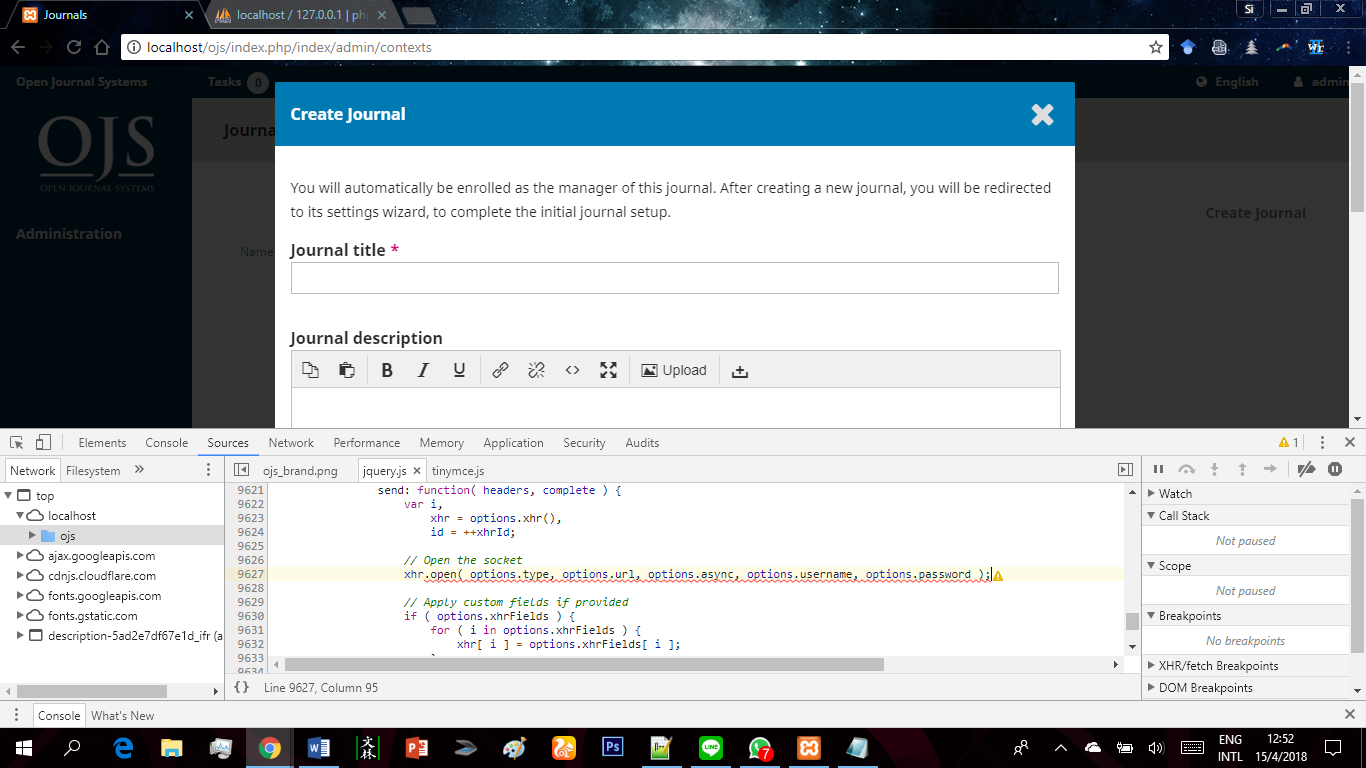Toggle italic formatting in description editor

click(423, 370)
